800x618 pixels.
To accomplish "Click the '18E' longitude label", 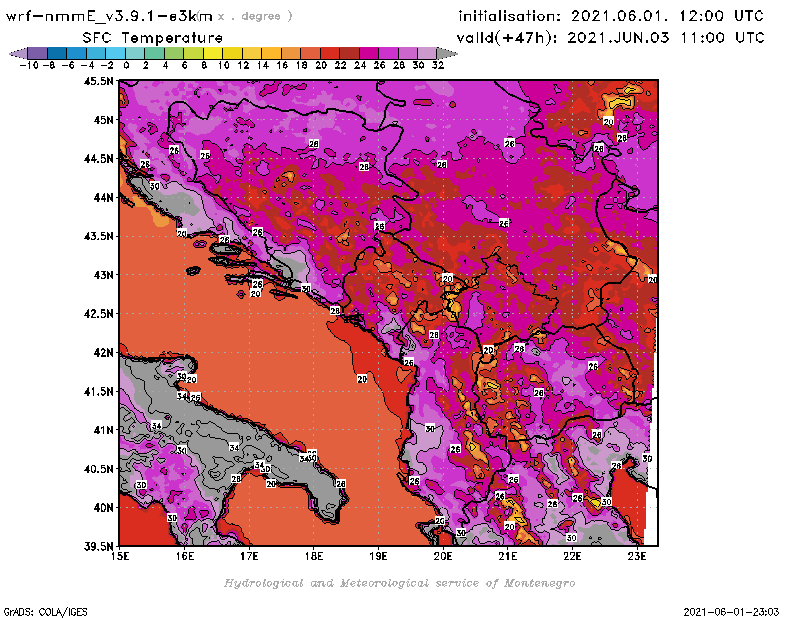I will pyautogui.click(x=314, y=556).
